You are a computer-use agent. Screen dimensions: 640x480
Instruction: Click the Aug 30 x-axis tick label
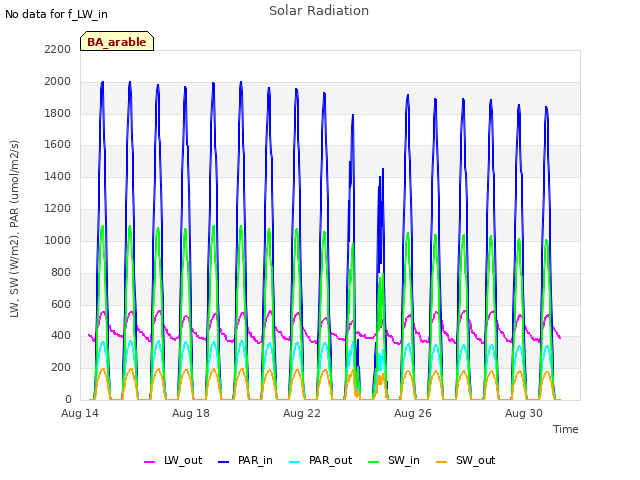pyautogui.click(x=524, y=413)
